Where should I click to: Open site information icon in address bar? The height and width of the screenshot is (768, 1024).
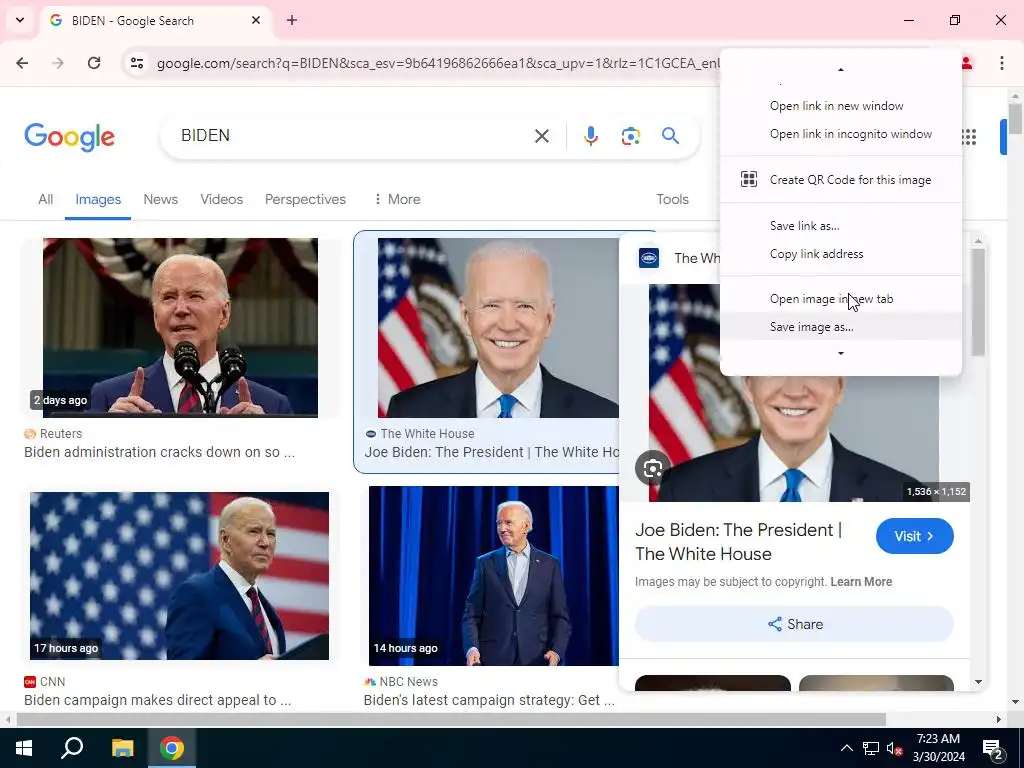[136, 63]
